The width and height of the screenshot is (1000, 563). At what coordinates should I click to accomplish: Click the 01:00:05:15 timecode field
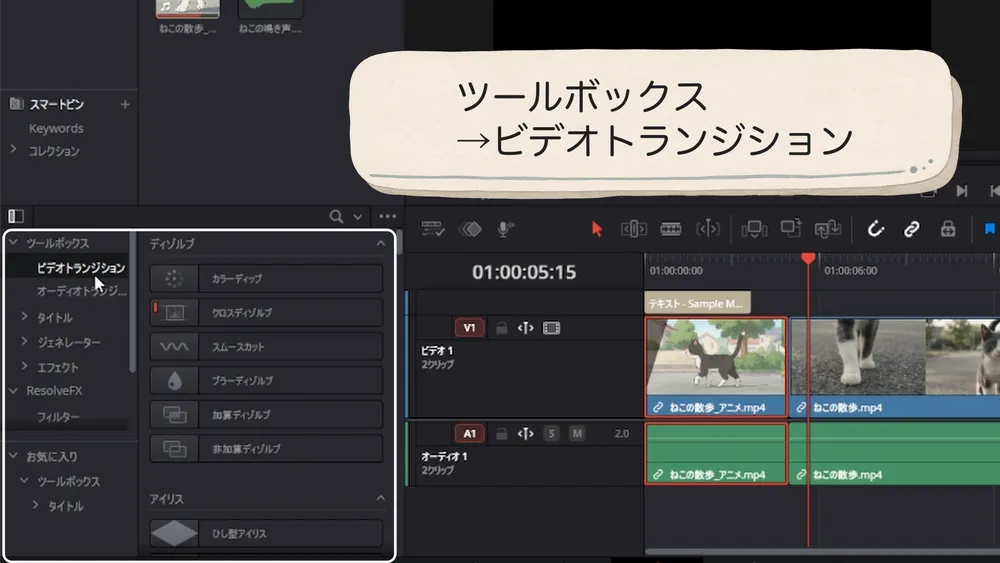[x=524, y=272]
